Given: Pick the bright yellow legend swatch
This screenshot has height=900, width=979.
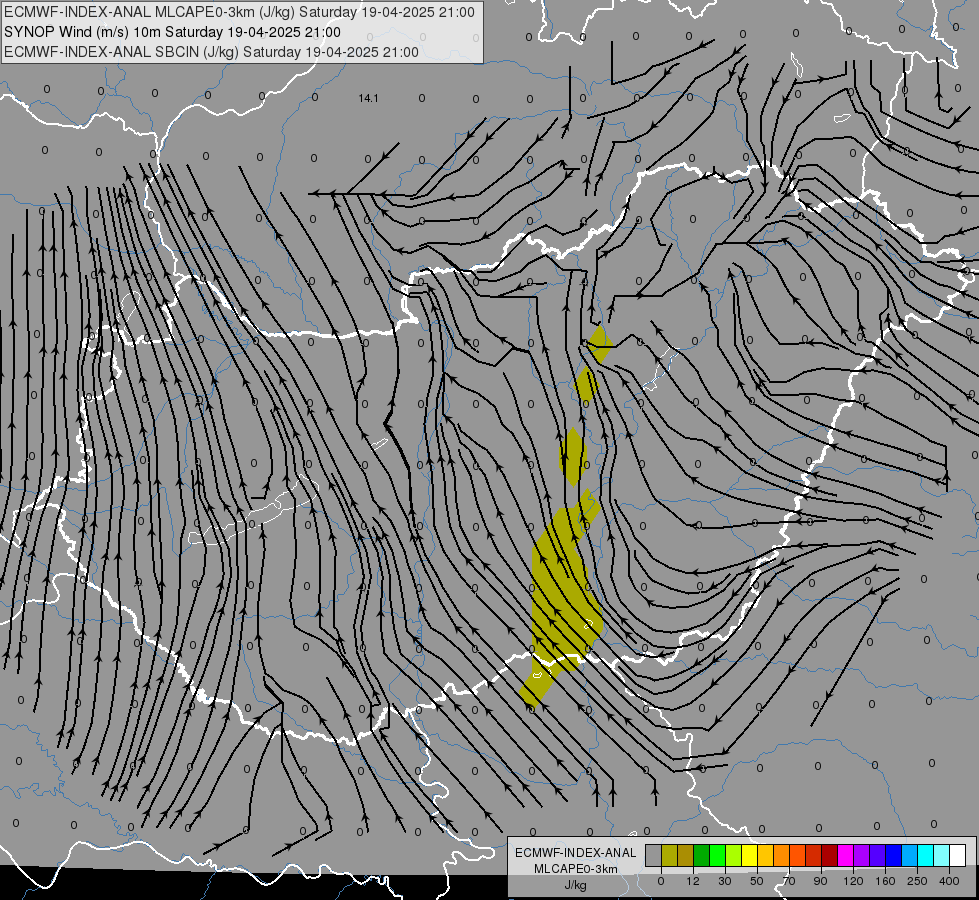Looking at the screenshot, I should (x=749, y=855).
